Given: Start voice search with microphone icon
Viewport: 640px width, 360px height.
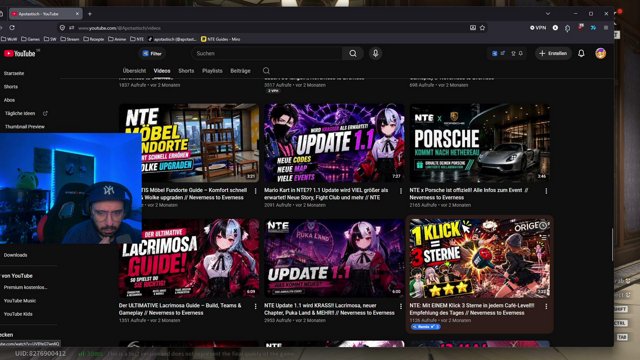Looking at the screenshot, I should click(x=376, y=53).
